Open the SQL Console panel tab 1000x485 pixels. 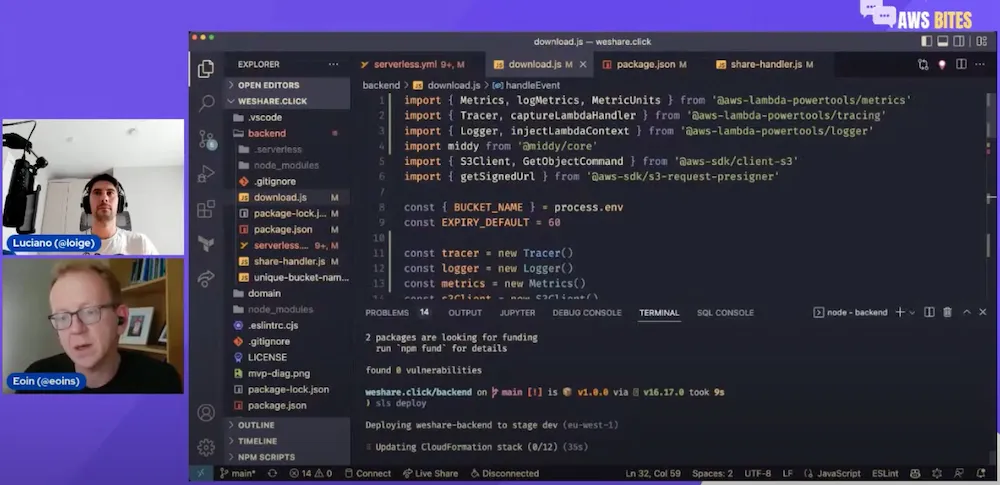725,313
